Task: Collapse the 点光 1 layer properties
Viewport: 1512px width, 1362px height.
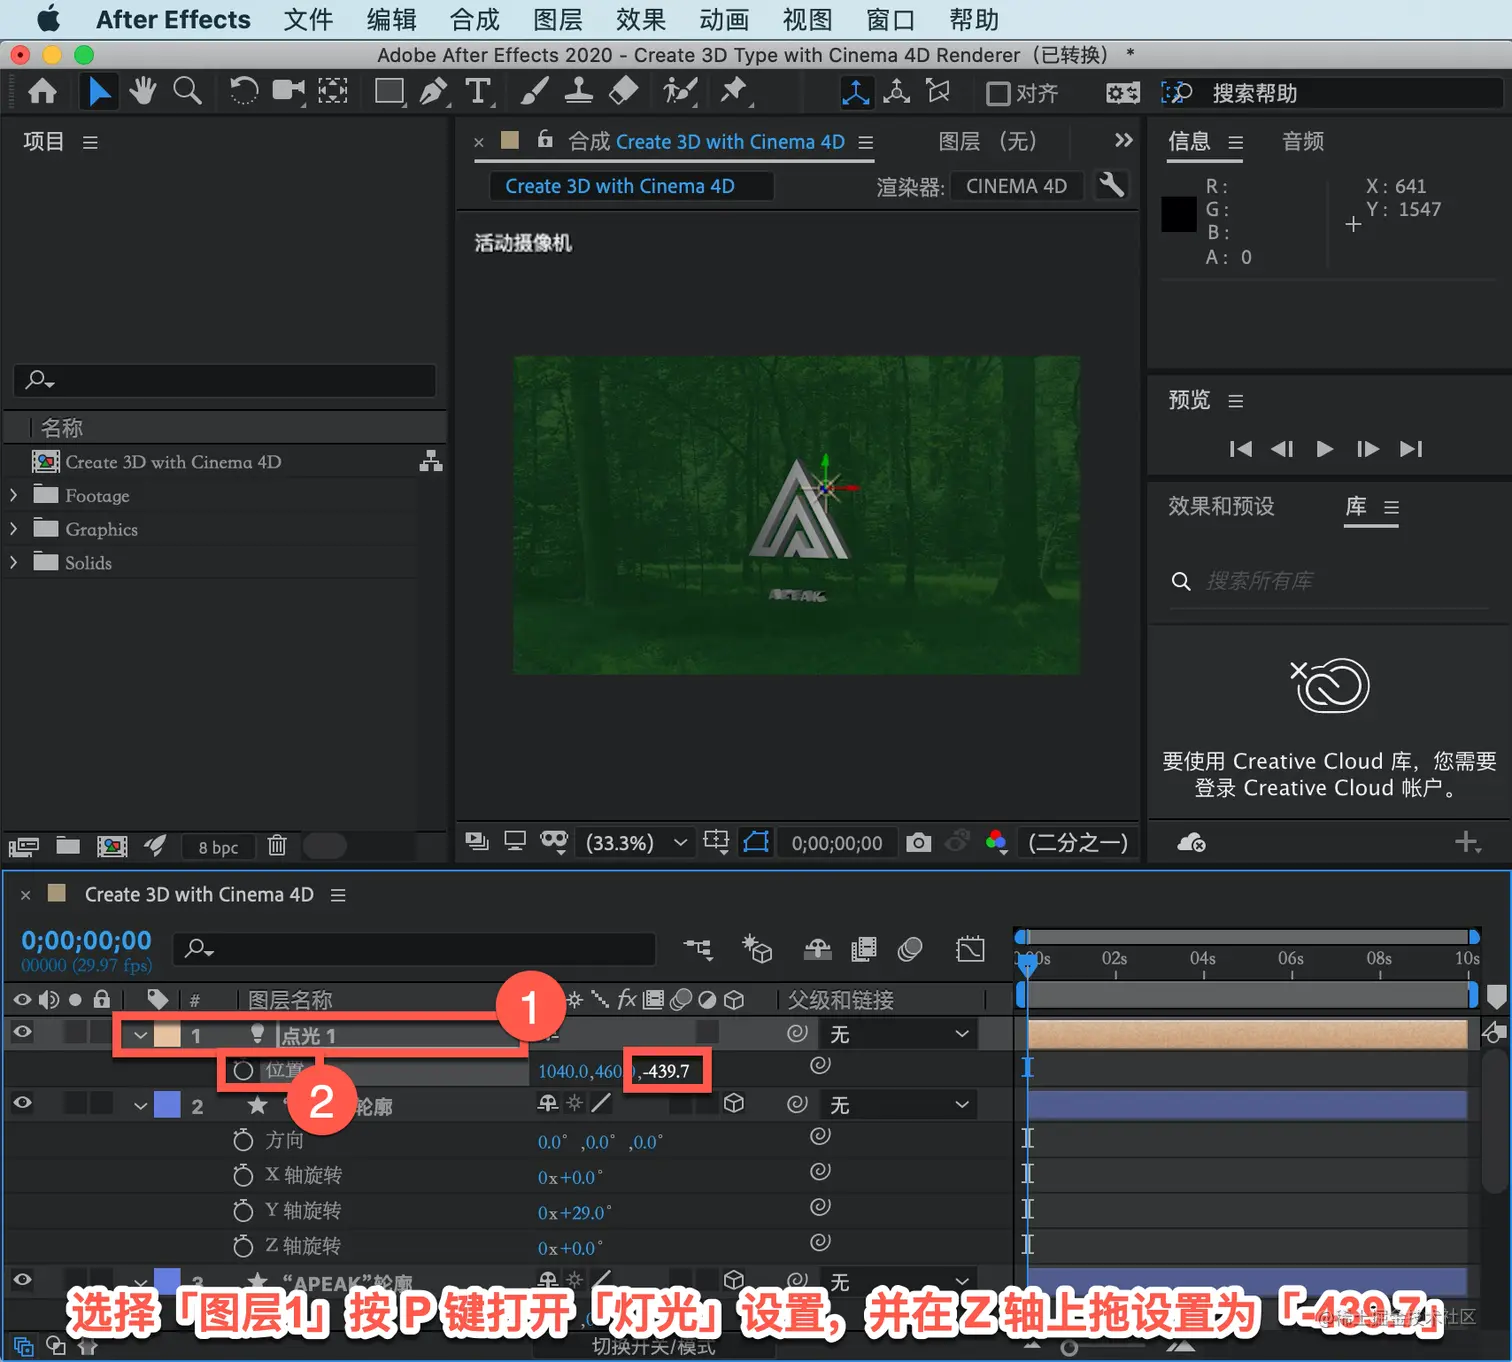Action: [141, 1035]
